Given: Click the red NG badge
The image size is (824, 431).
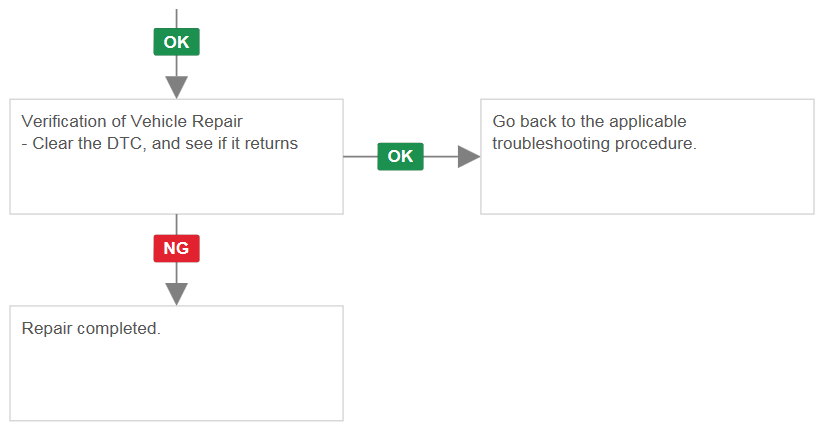Looking at the screenshot, I should pos(176,248).
